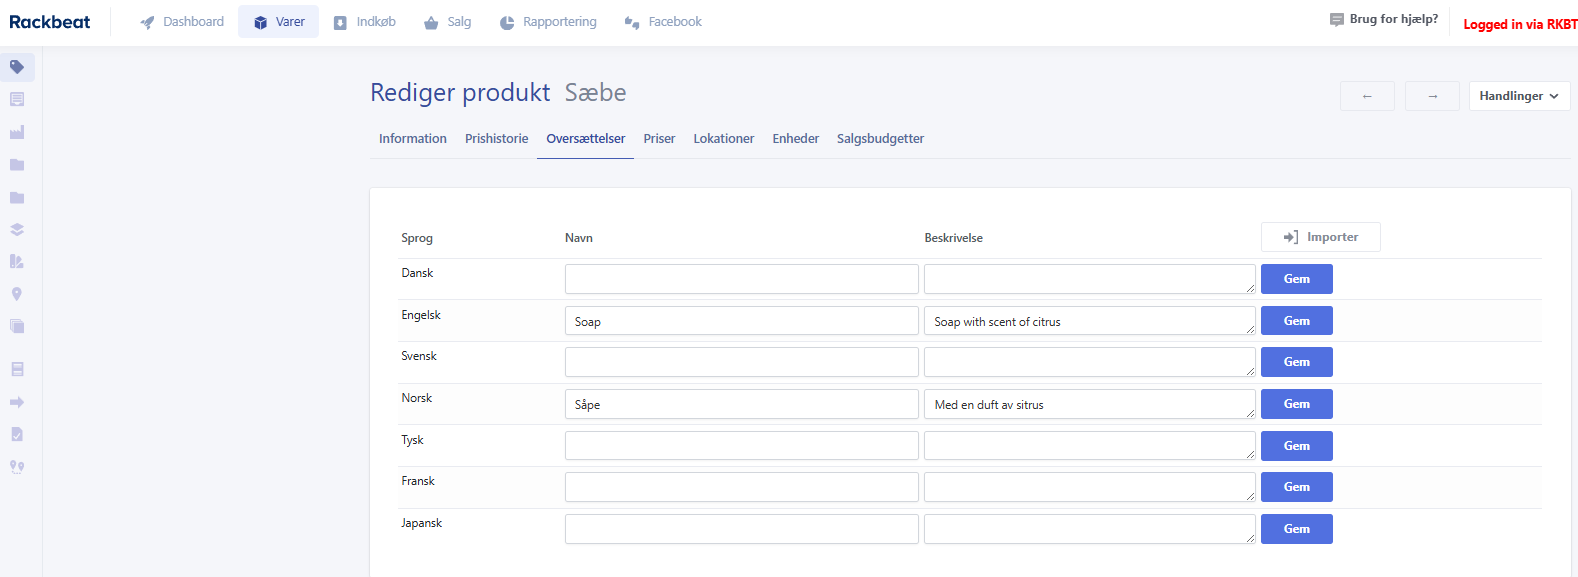Screen dimensions: 1578x577
Task: Click the right arrow sidebar icon
Action: (x=17, y=402)
